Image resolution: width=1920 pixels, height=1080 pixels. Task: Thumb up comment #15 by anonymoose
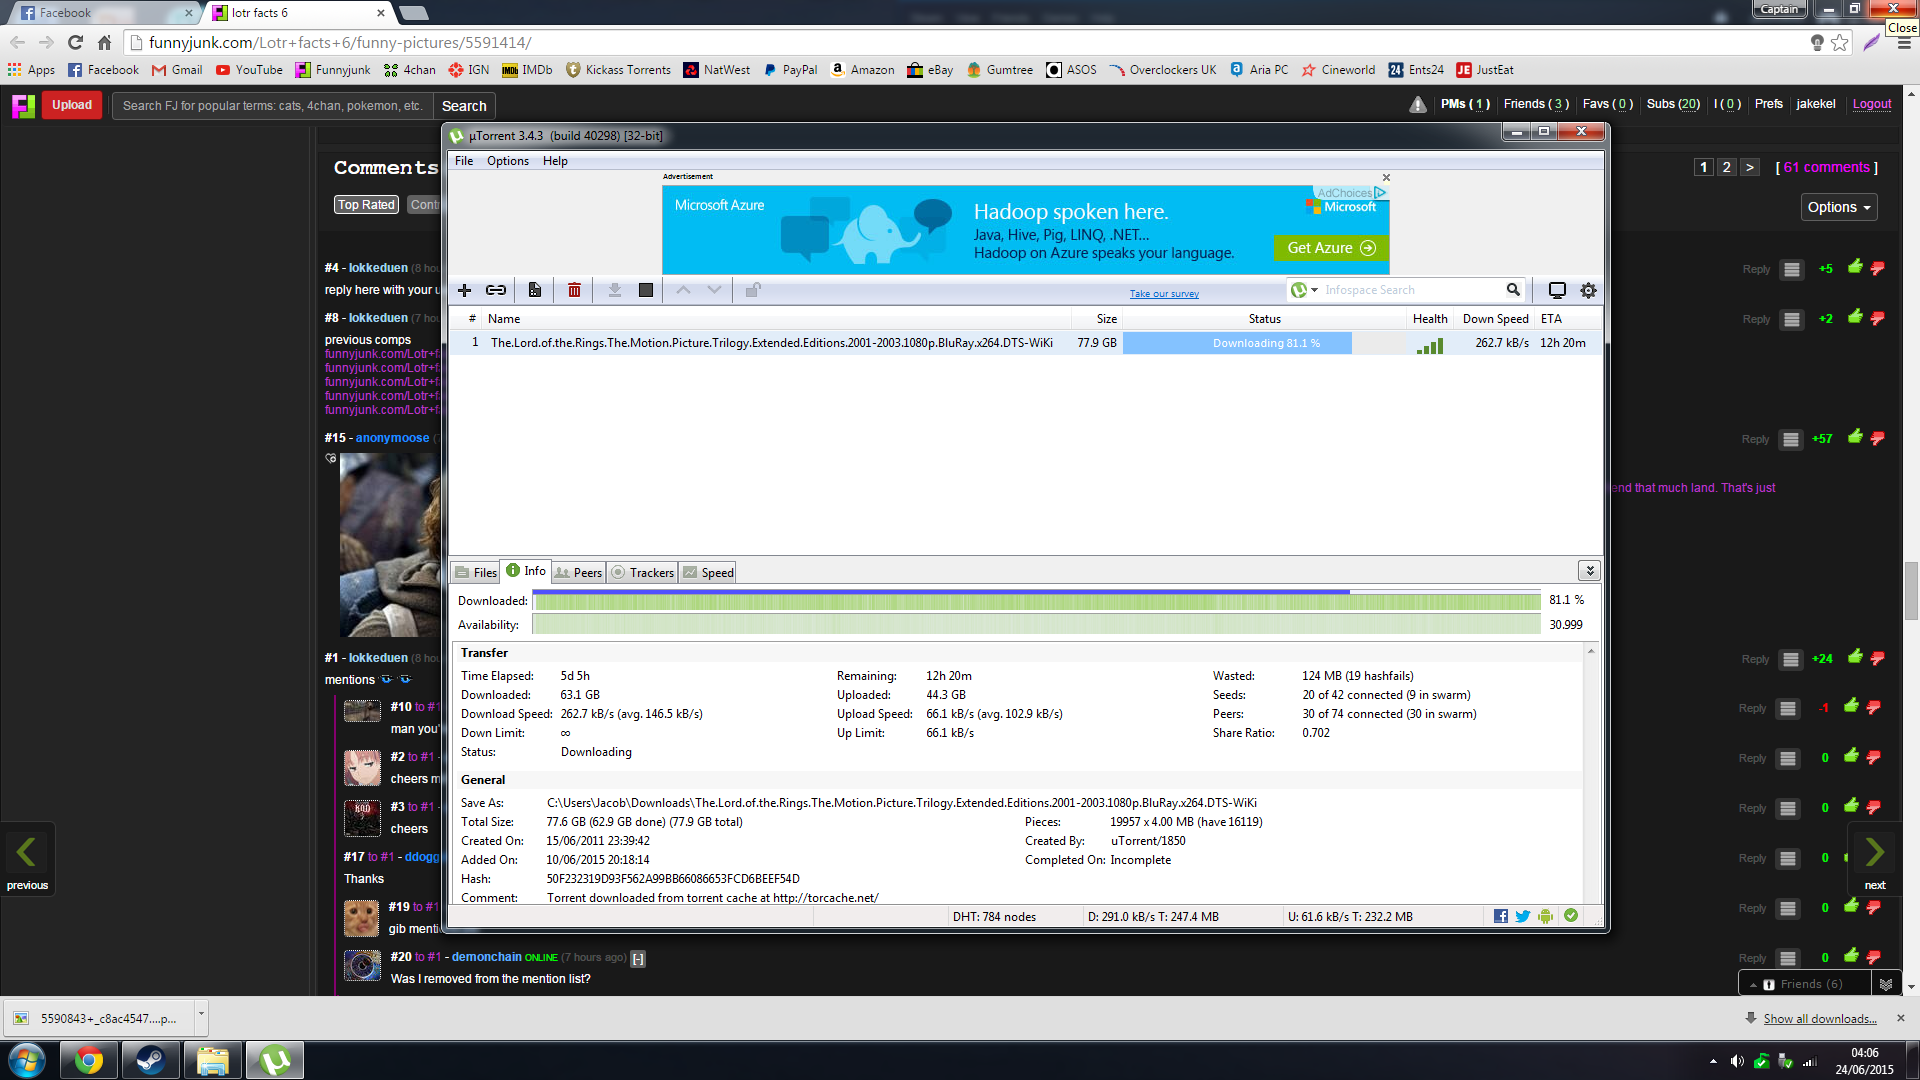[x=1855, y=437]
